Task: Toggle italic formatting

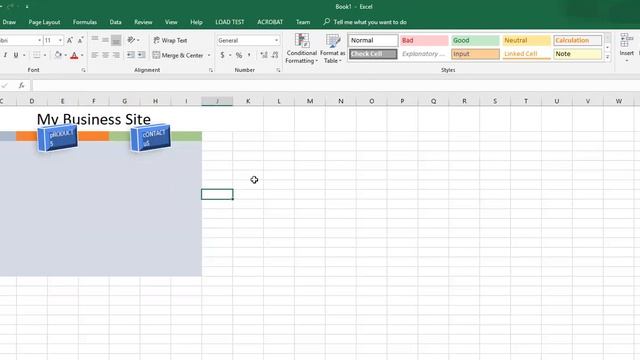Action: tap(5, 55)
